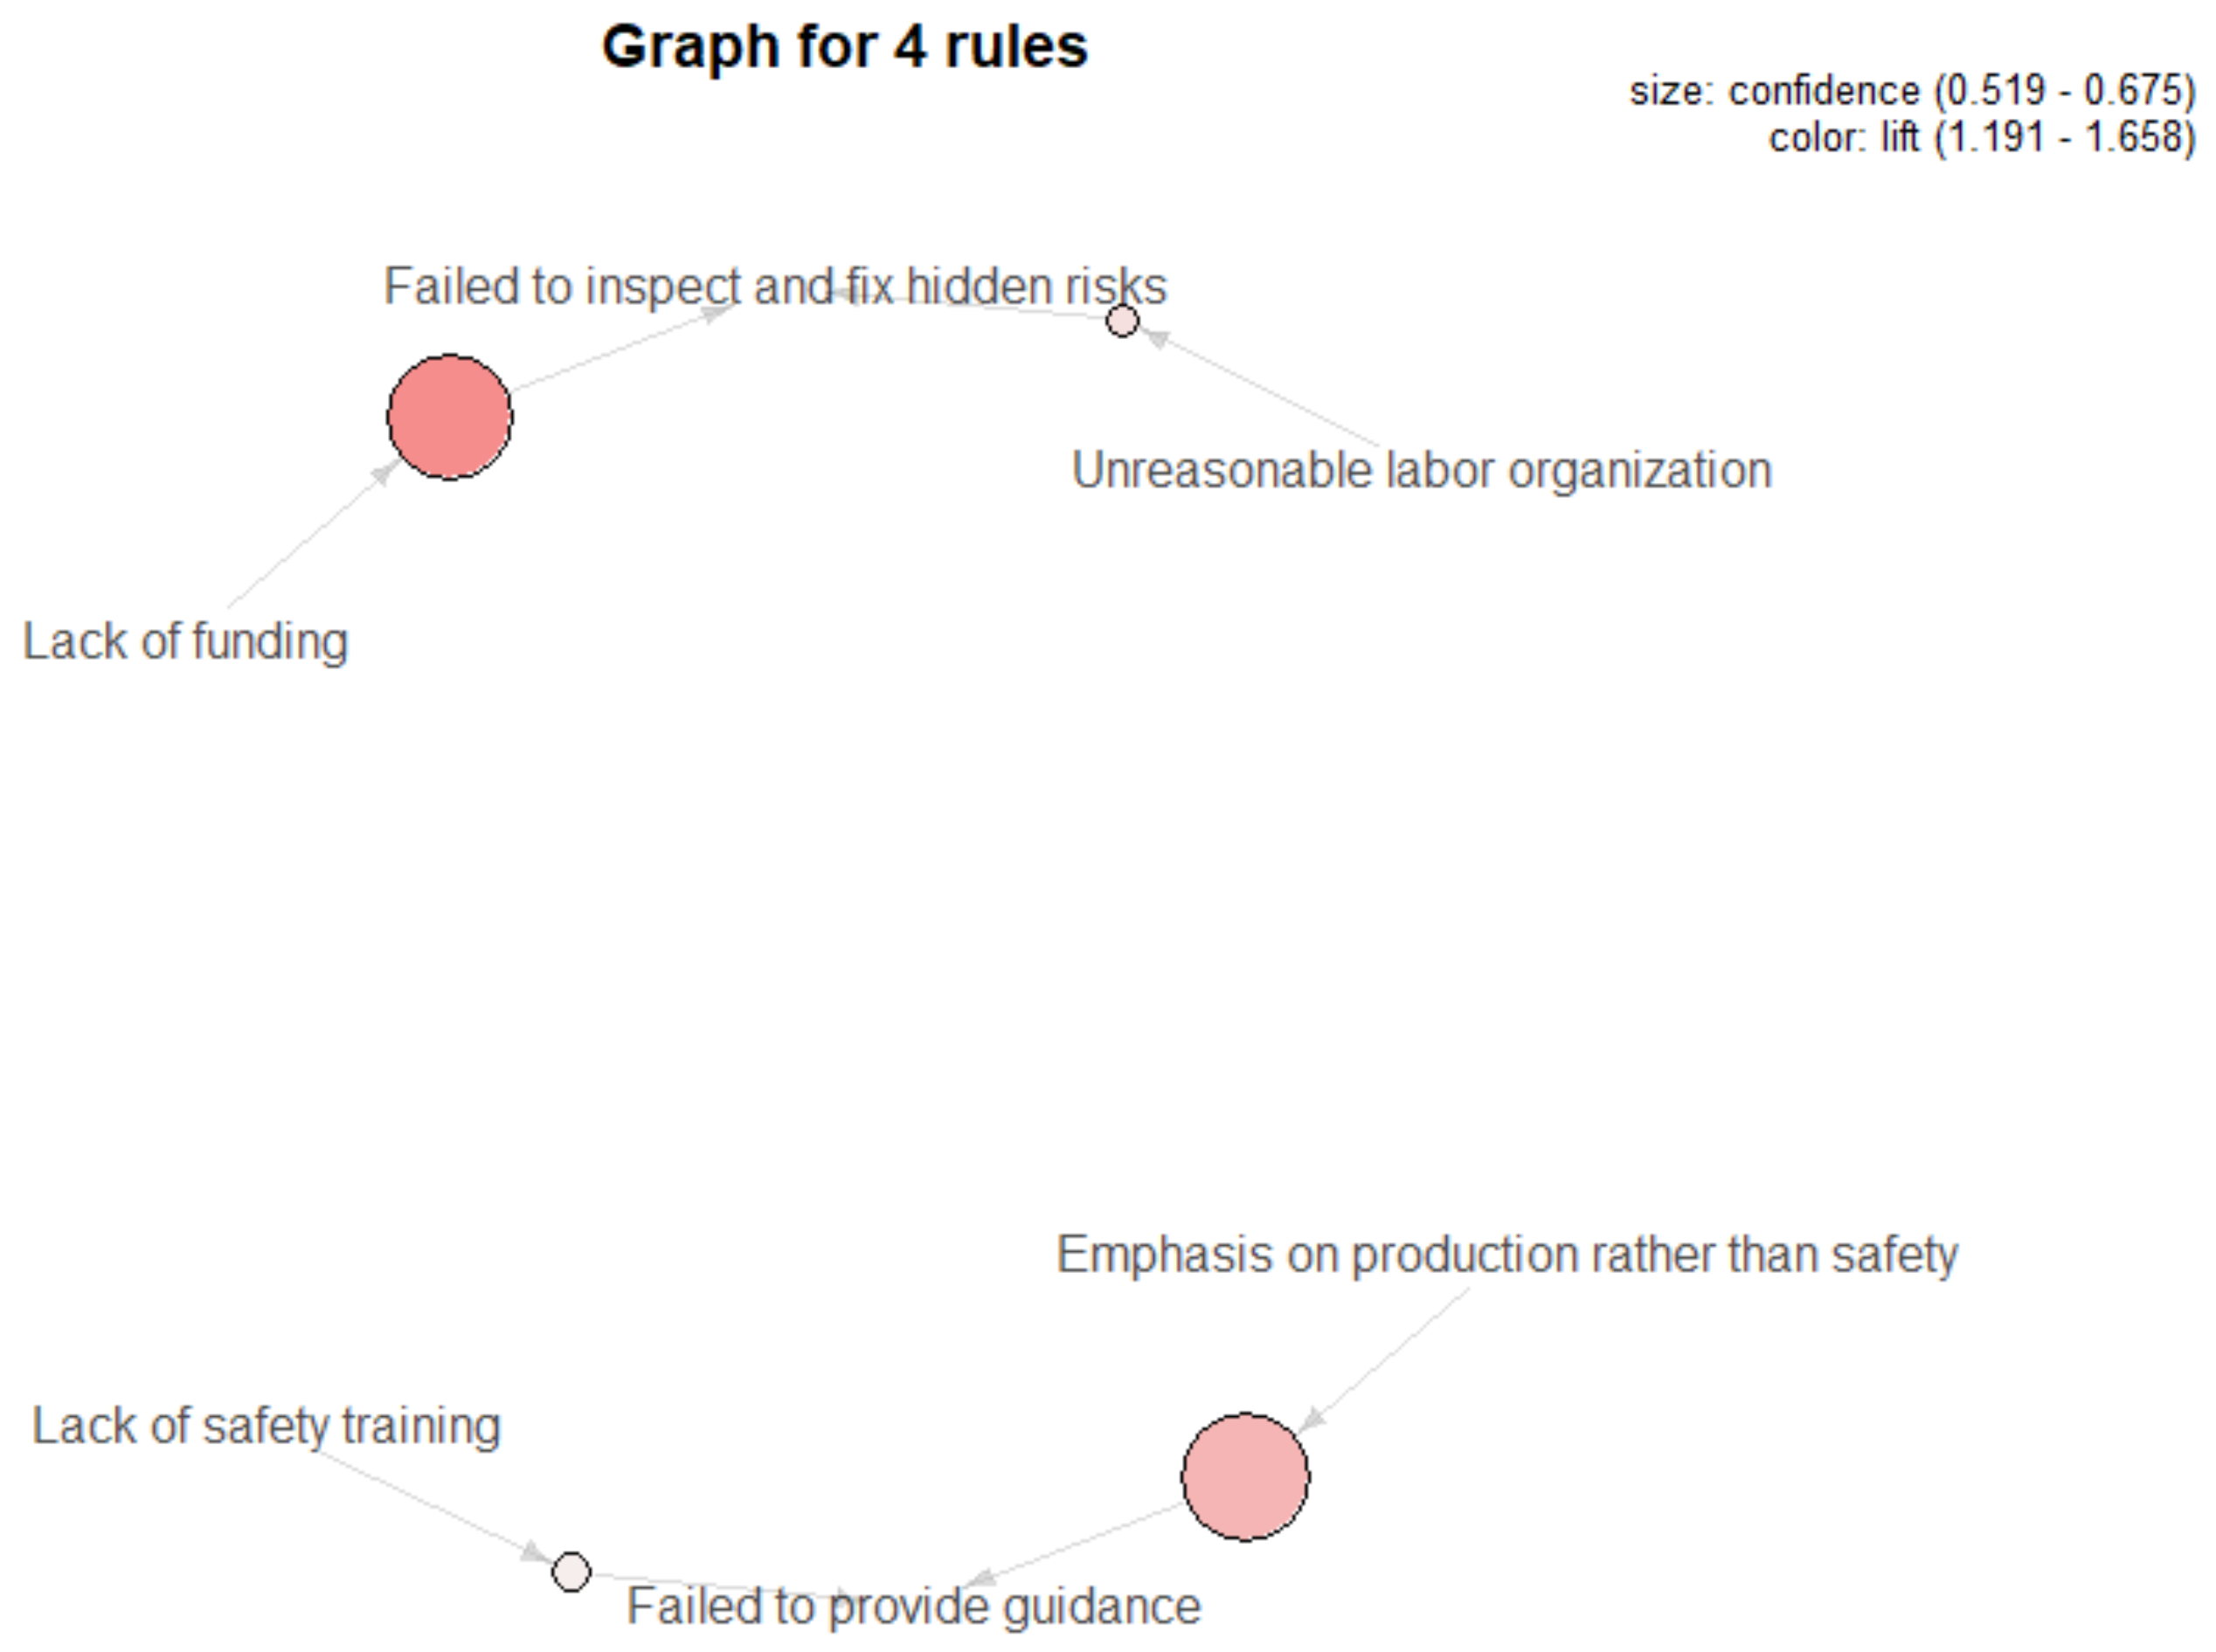2216x1652 pixels.
Task: Click the 'Graph for 4 rules' title
Action: click(844, 46)
